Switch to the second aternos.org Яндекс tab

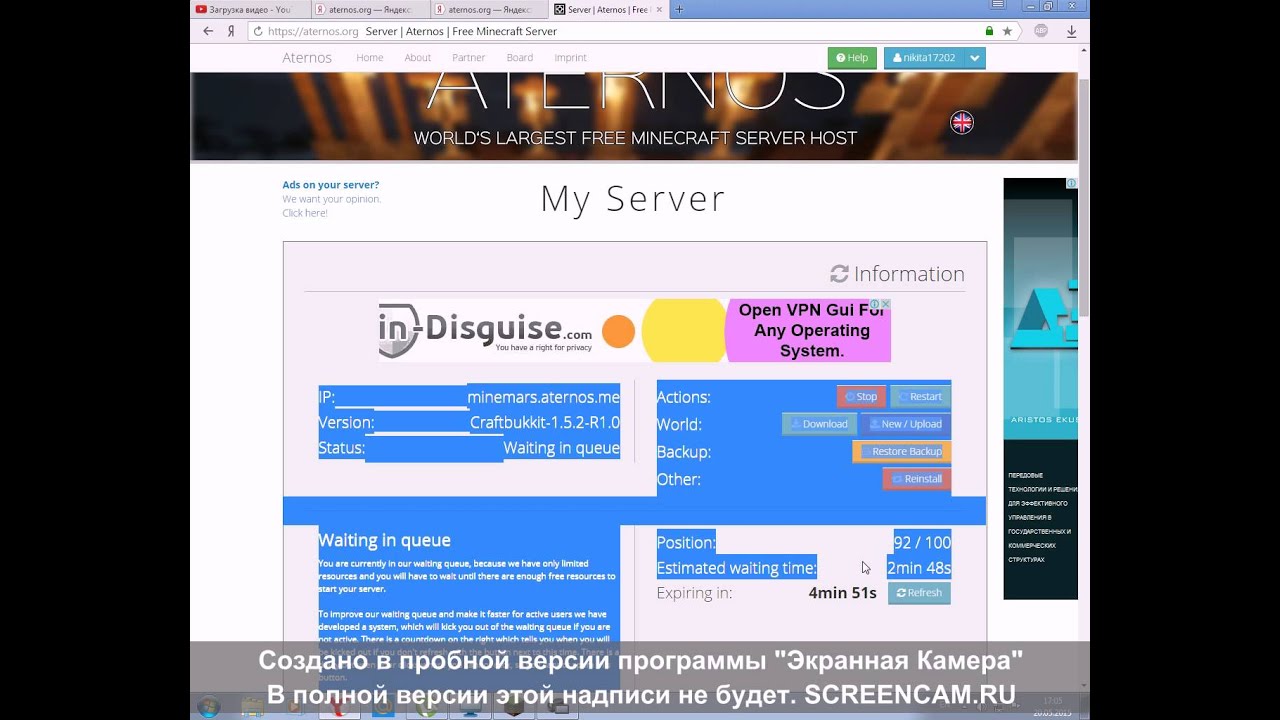pyautogui.click(x=489, y=9)
